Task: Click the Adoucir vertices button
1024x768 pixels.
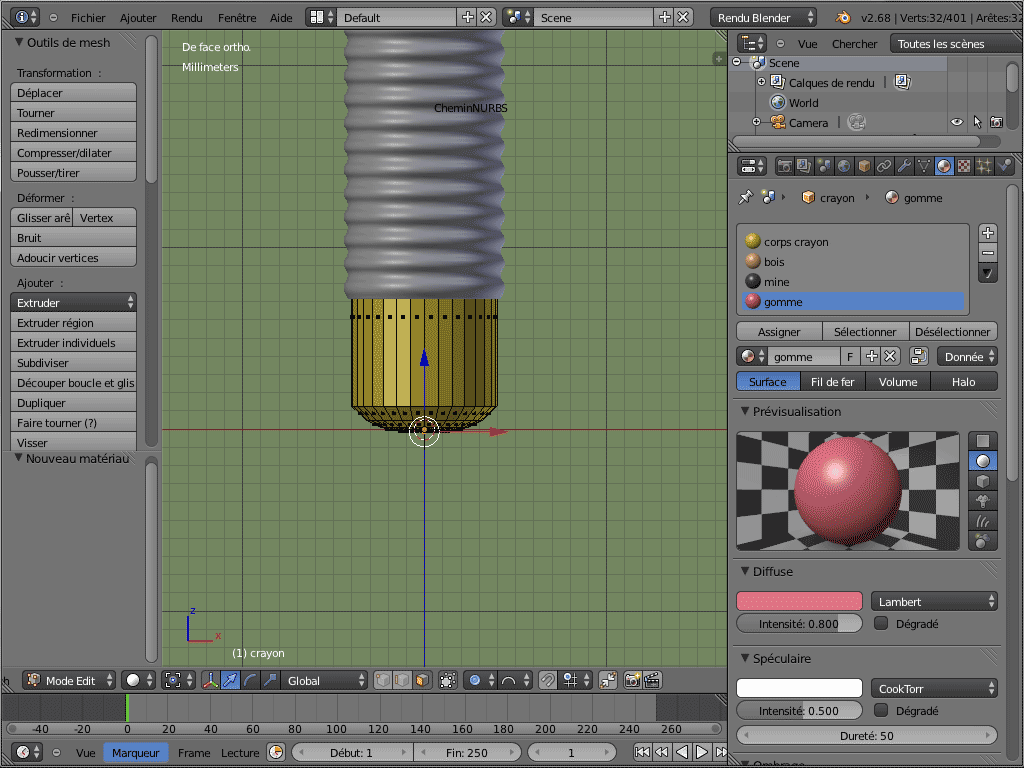Action: coord(74,258)
